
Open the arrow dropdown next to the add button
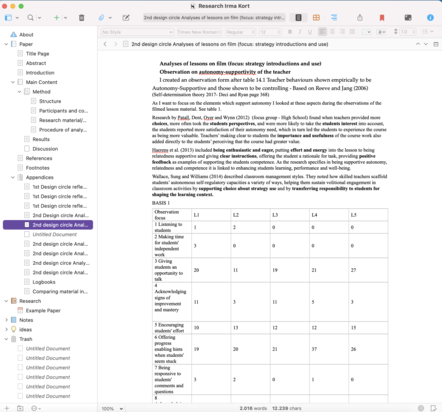tap(65, 18)
